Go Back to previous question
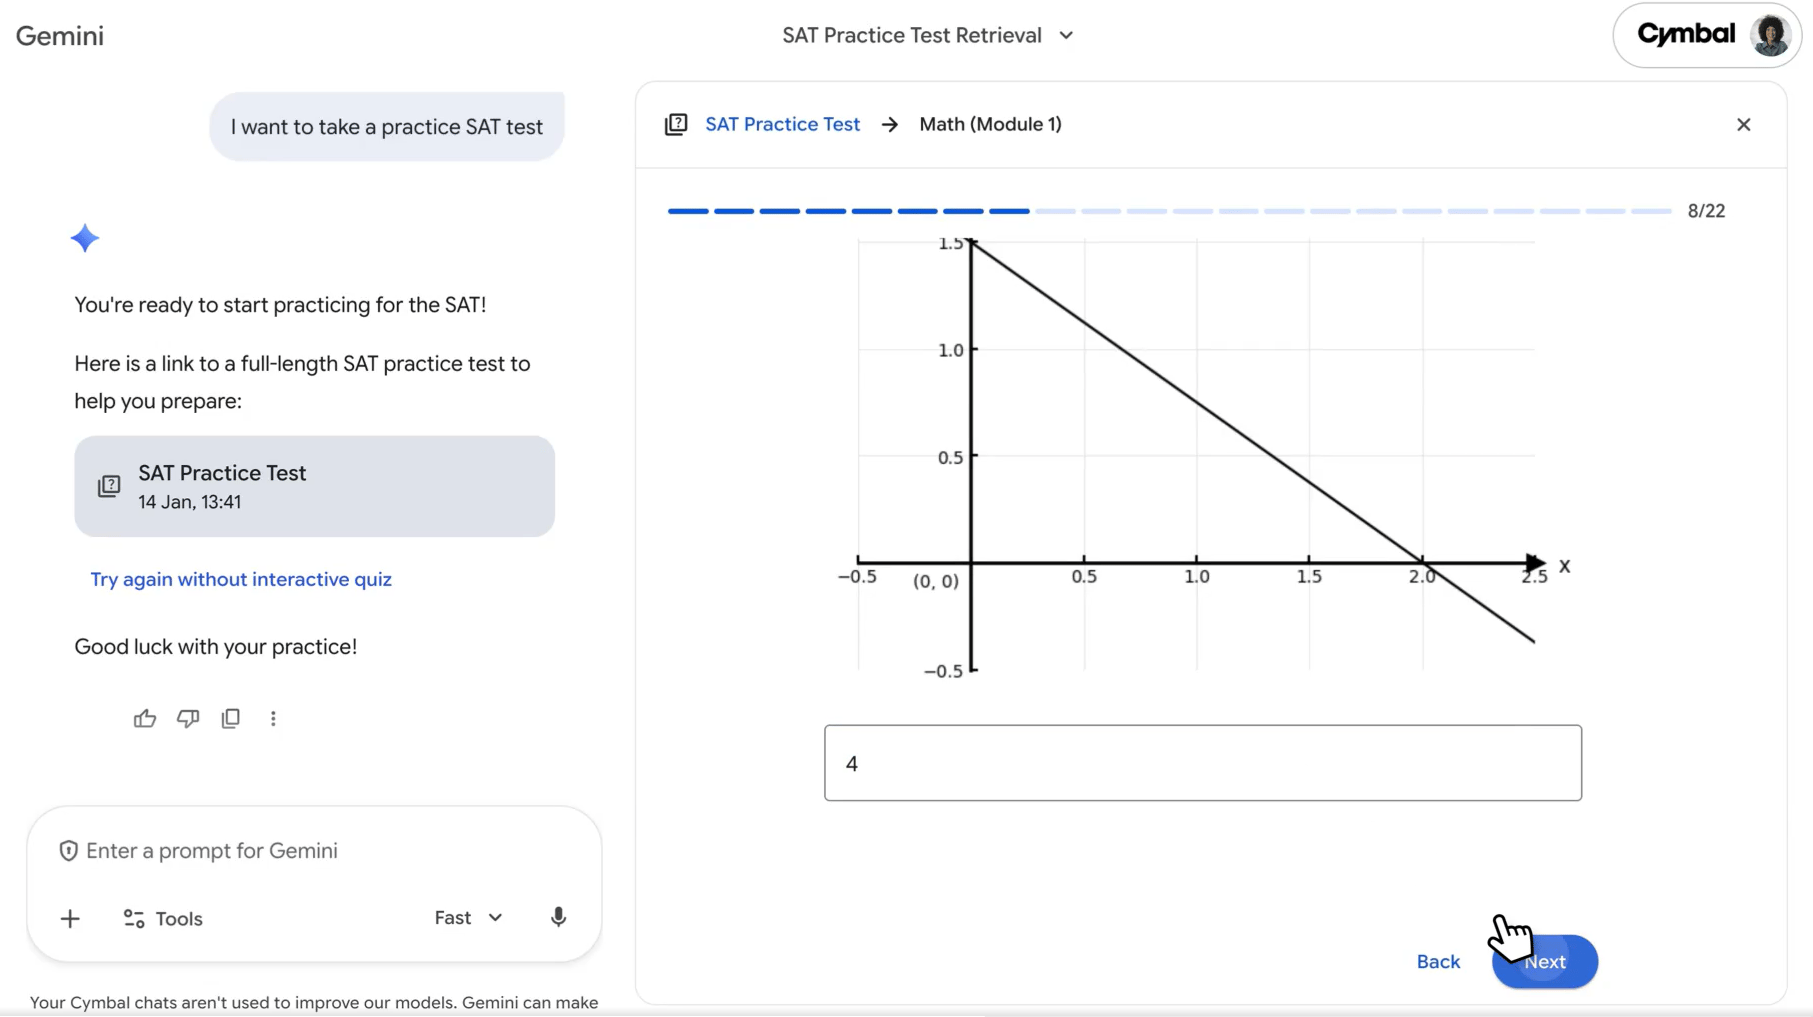This screenshot has height=1017, width=1813. coord(1438,961)
